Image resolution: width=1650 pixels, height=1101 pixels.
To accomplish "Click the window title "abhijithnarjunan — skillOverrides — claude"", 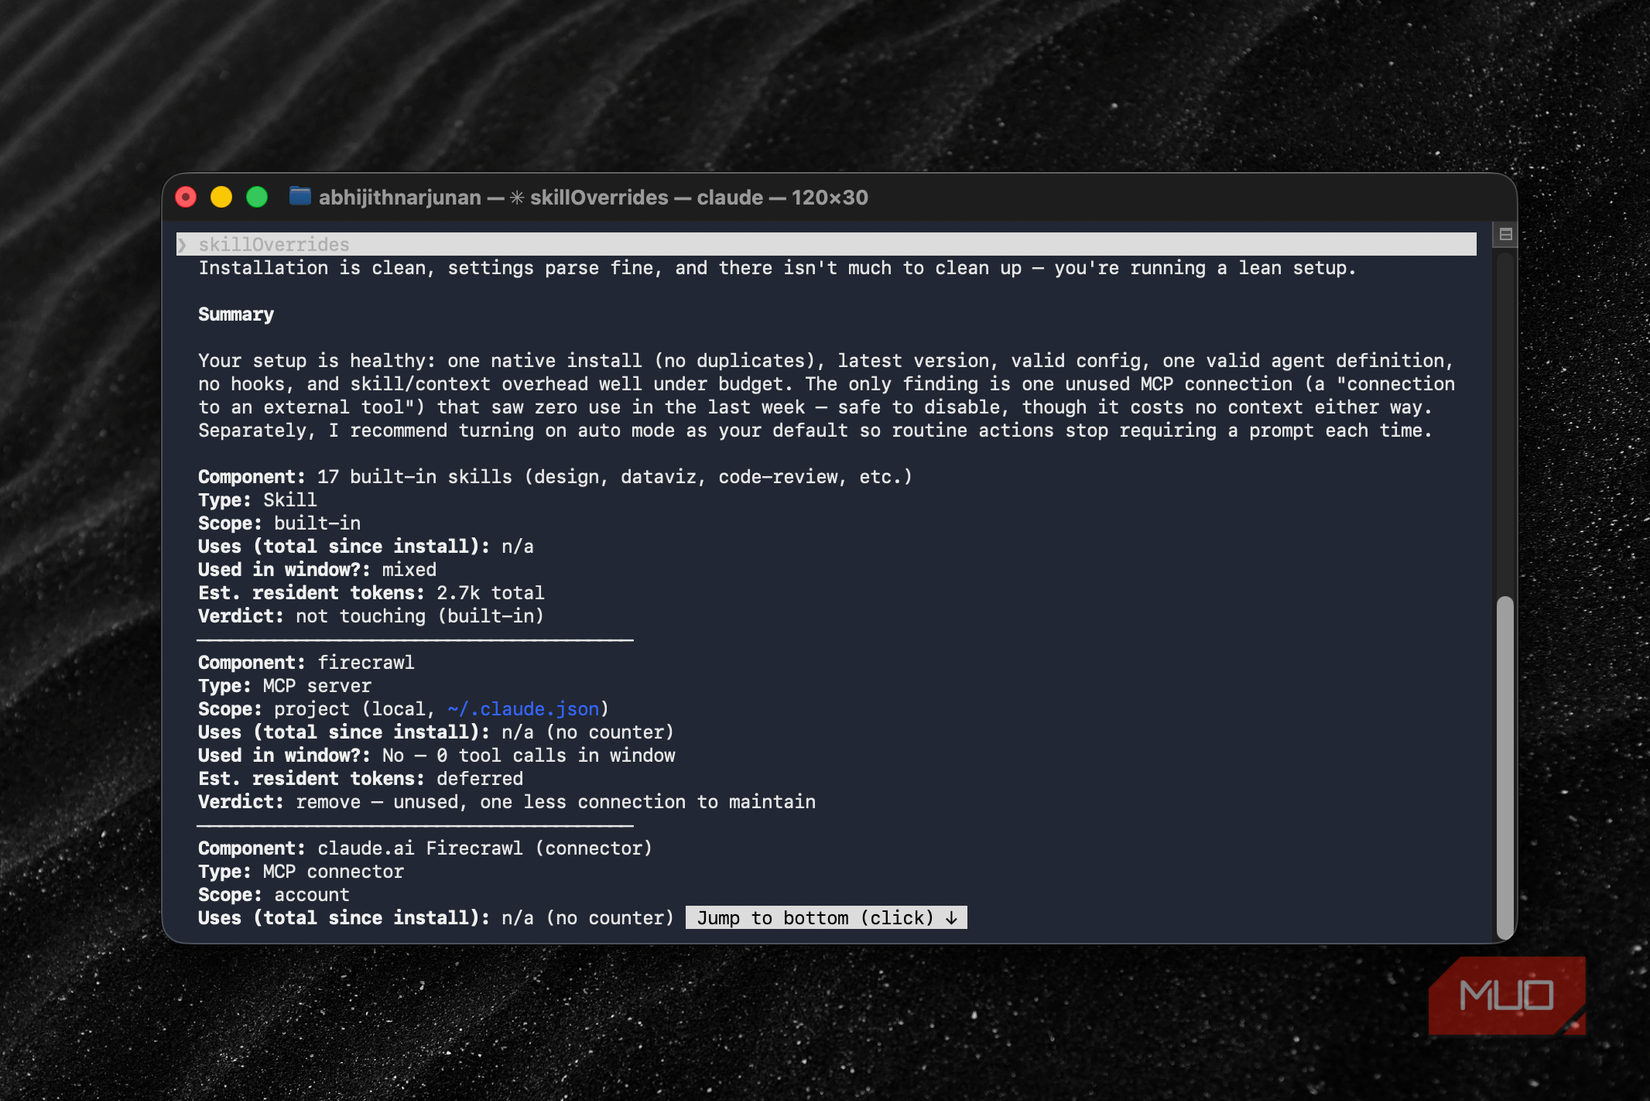I will click(593, 197).
